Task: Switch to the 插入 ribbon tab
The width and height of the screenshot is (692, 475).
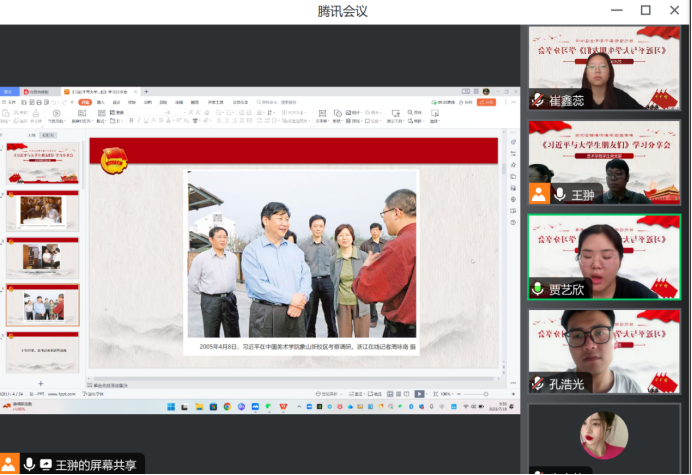Action: [x=101, y=102]
